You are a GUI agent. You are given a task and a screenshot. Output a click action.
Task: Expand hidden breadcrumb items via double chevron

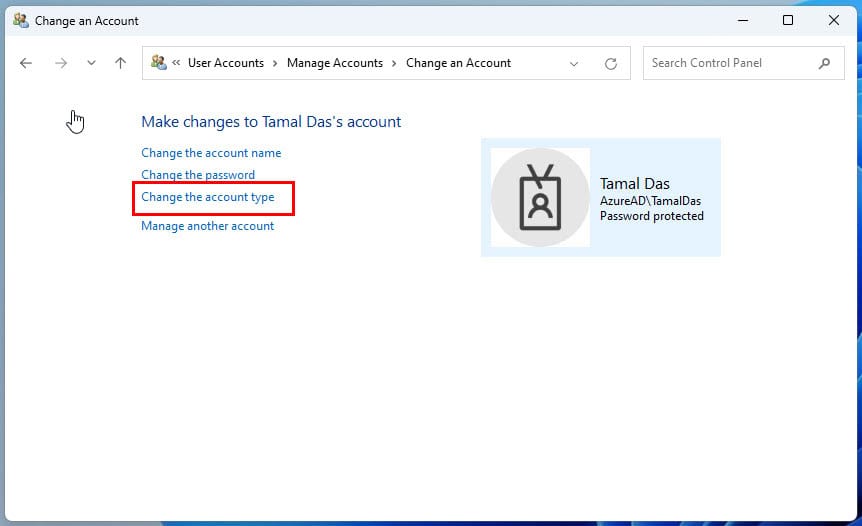pos(176,63)
